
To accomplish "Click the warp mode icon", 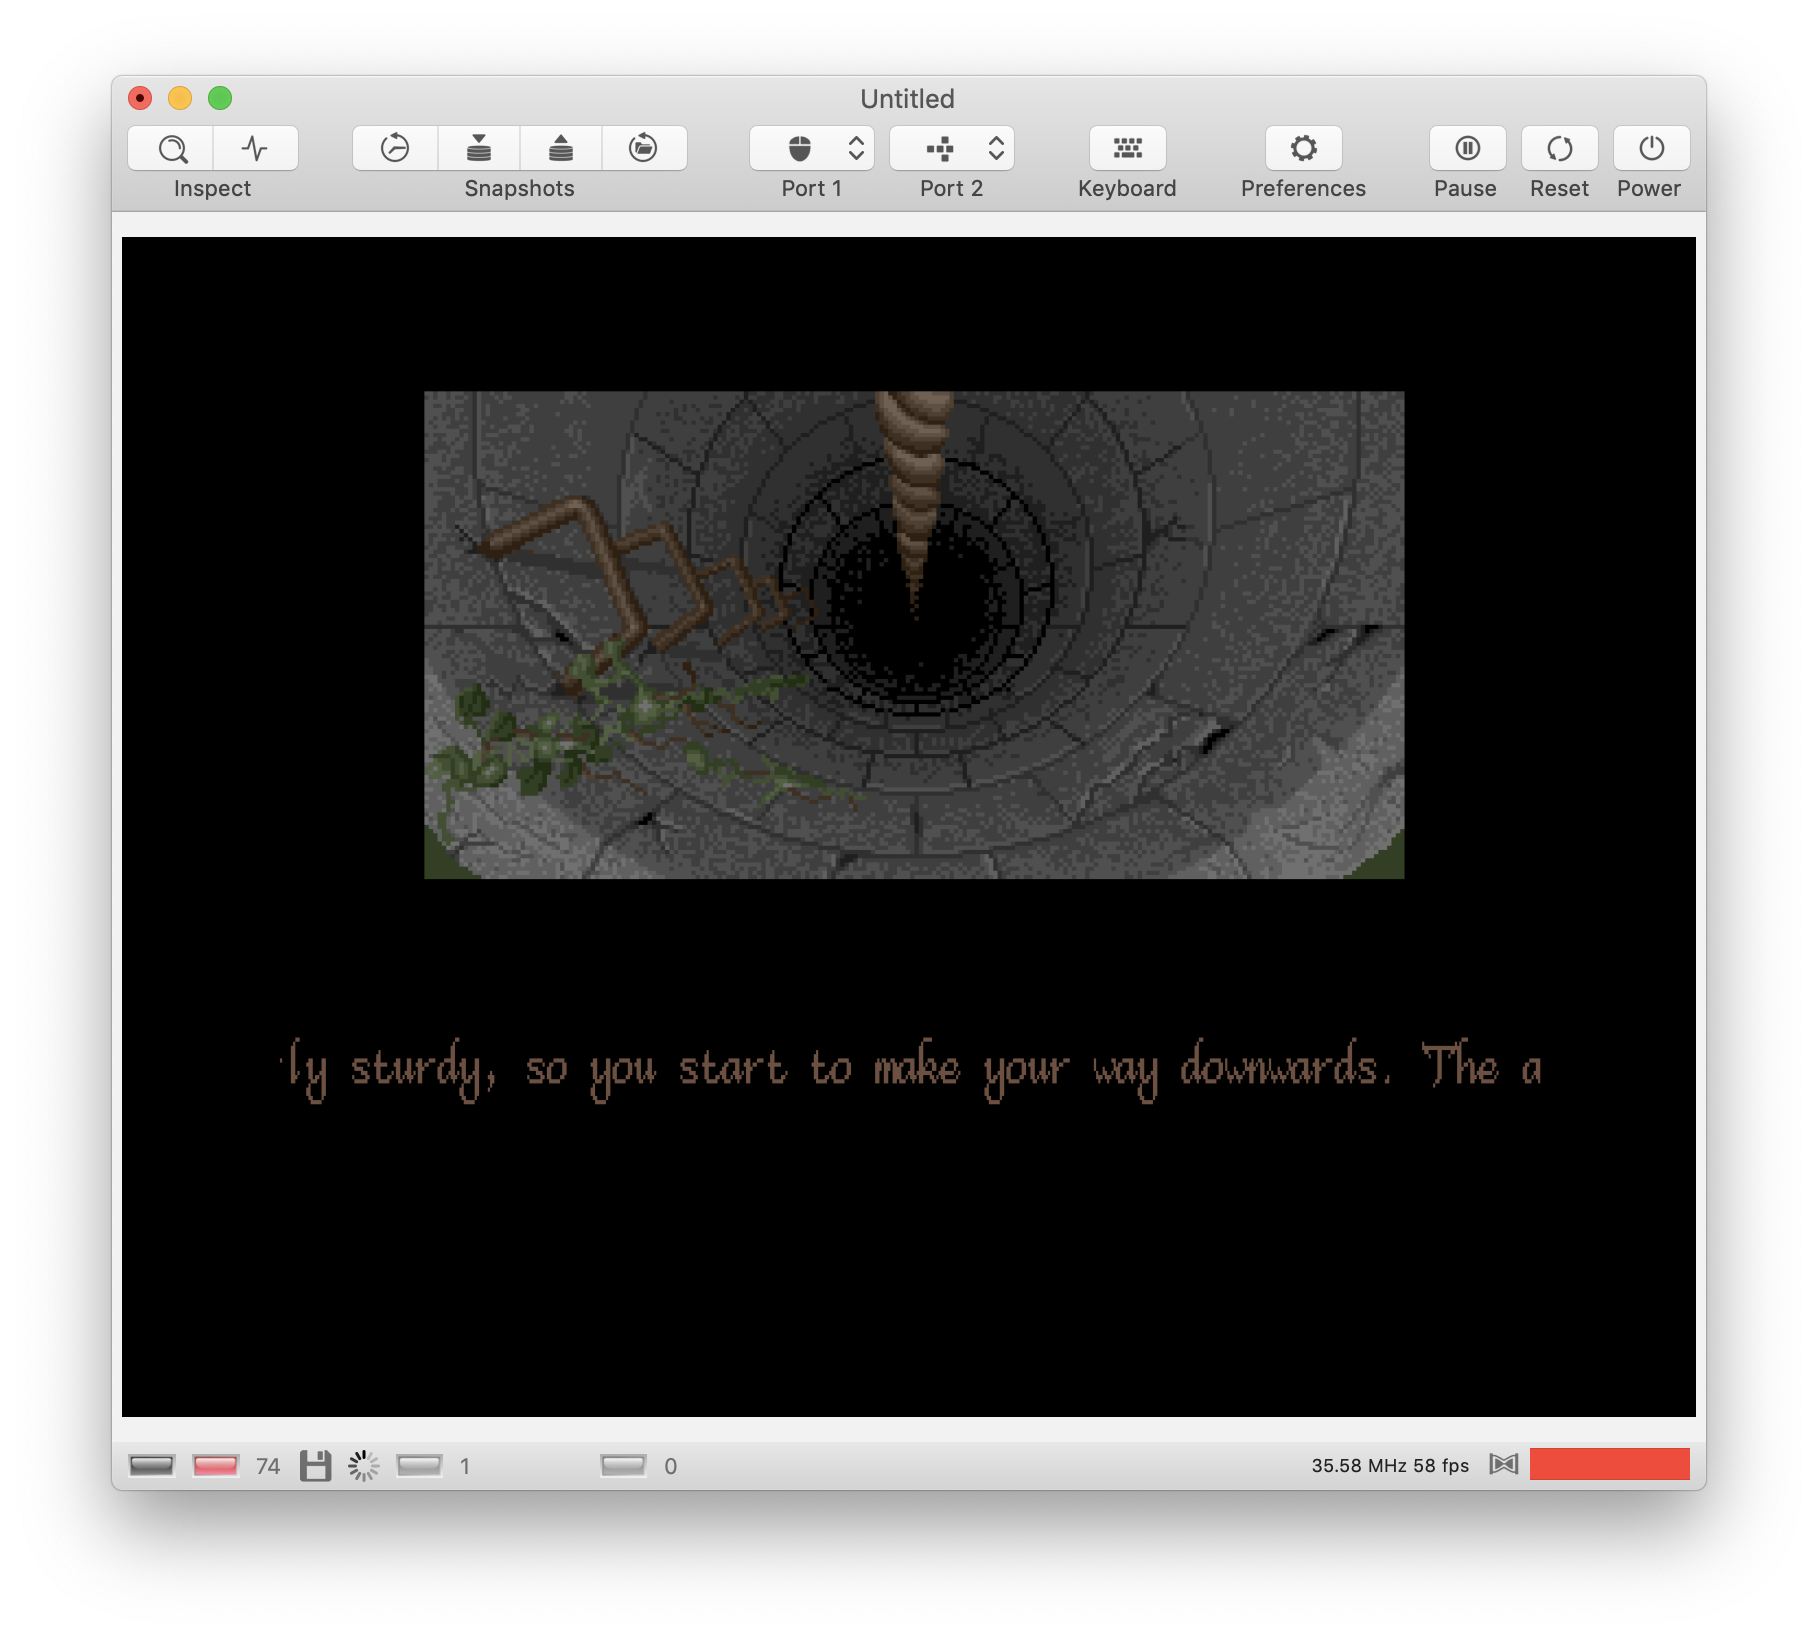I will (1503, 1465).
